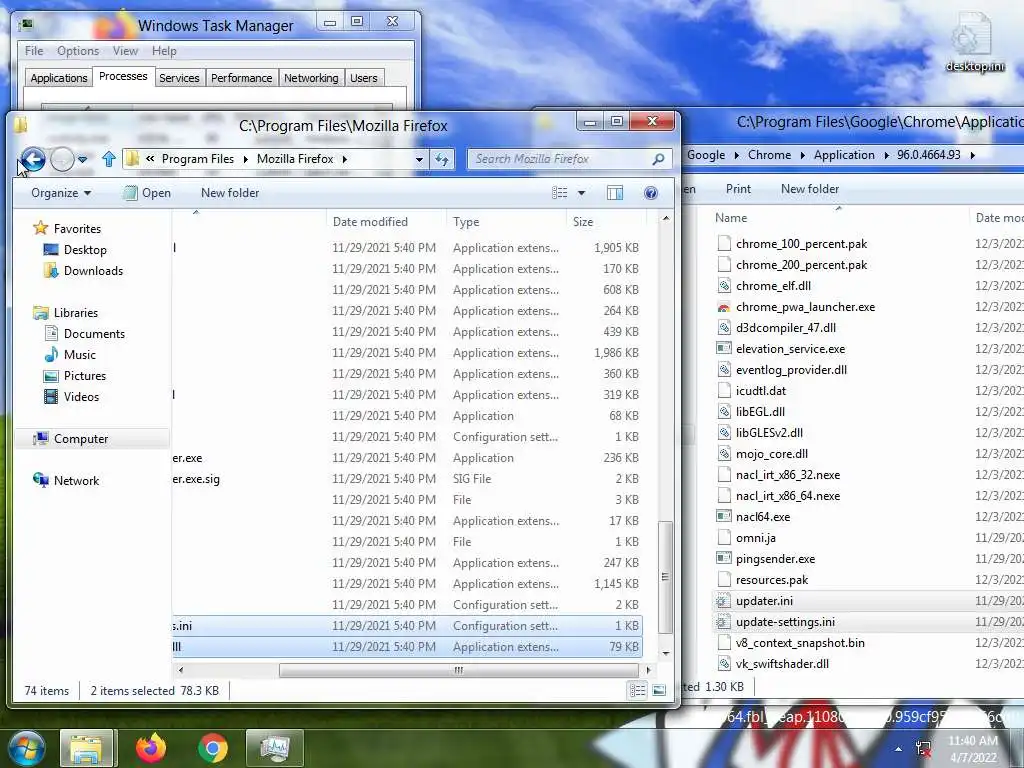Click the search magnifier icon in Firefox folder
The image size is (1024, 768).
(658, 159)
